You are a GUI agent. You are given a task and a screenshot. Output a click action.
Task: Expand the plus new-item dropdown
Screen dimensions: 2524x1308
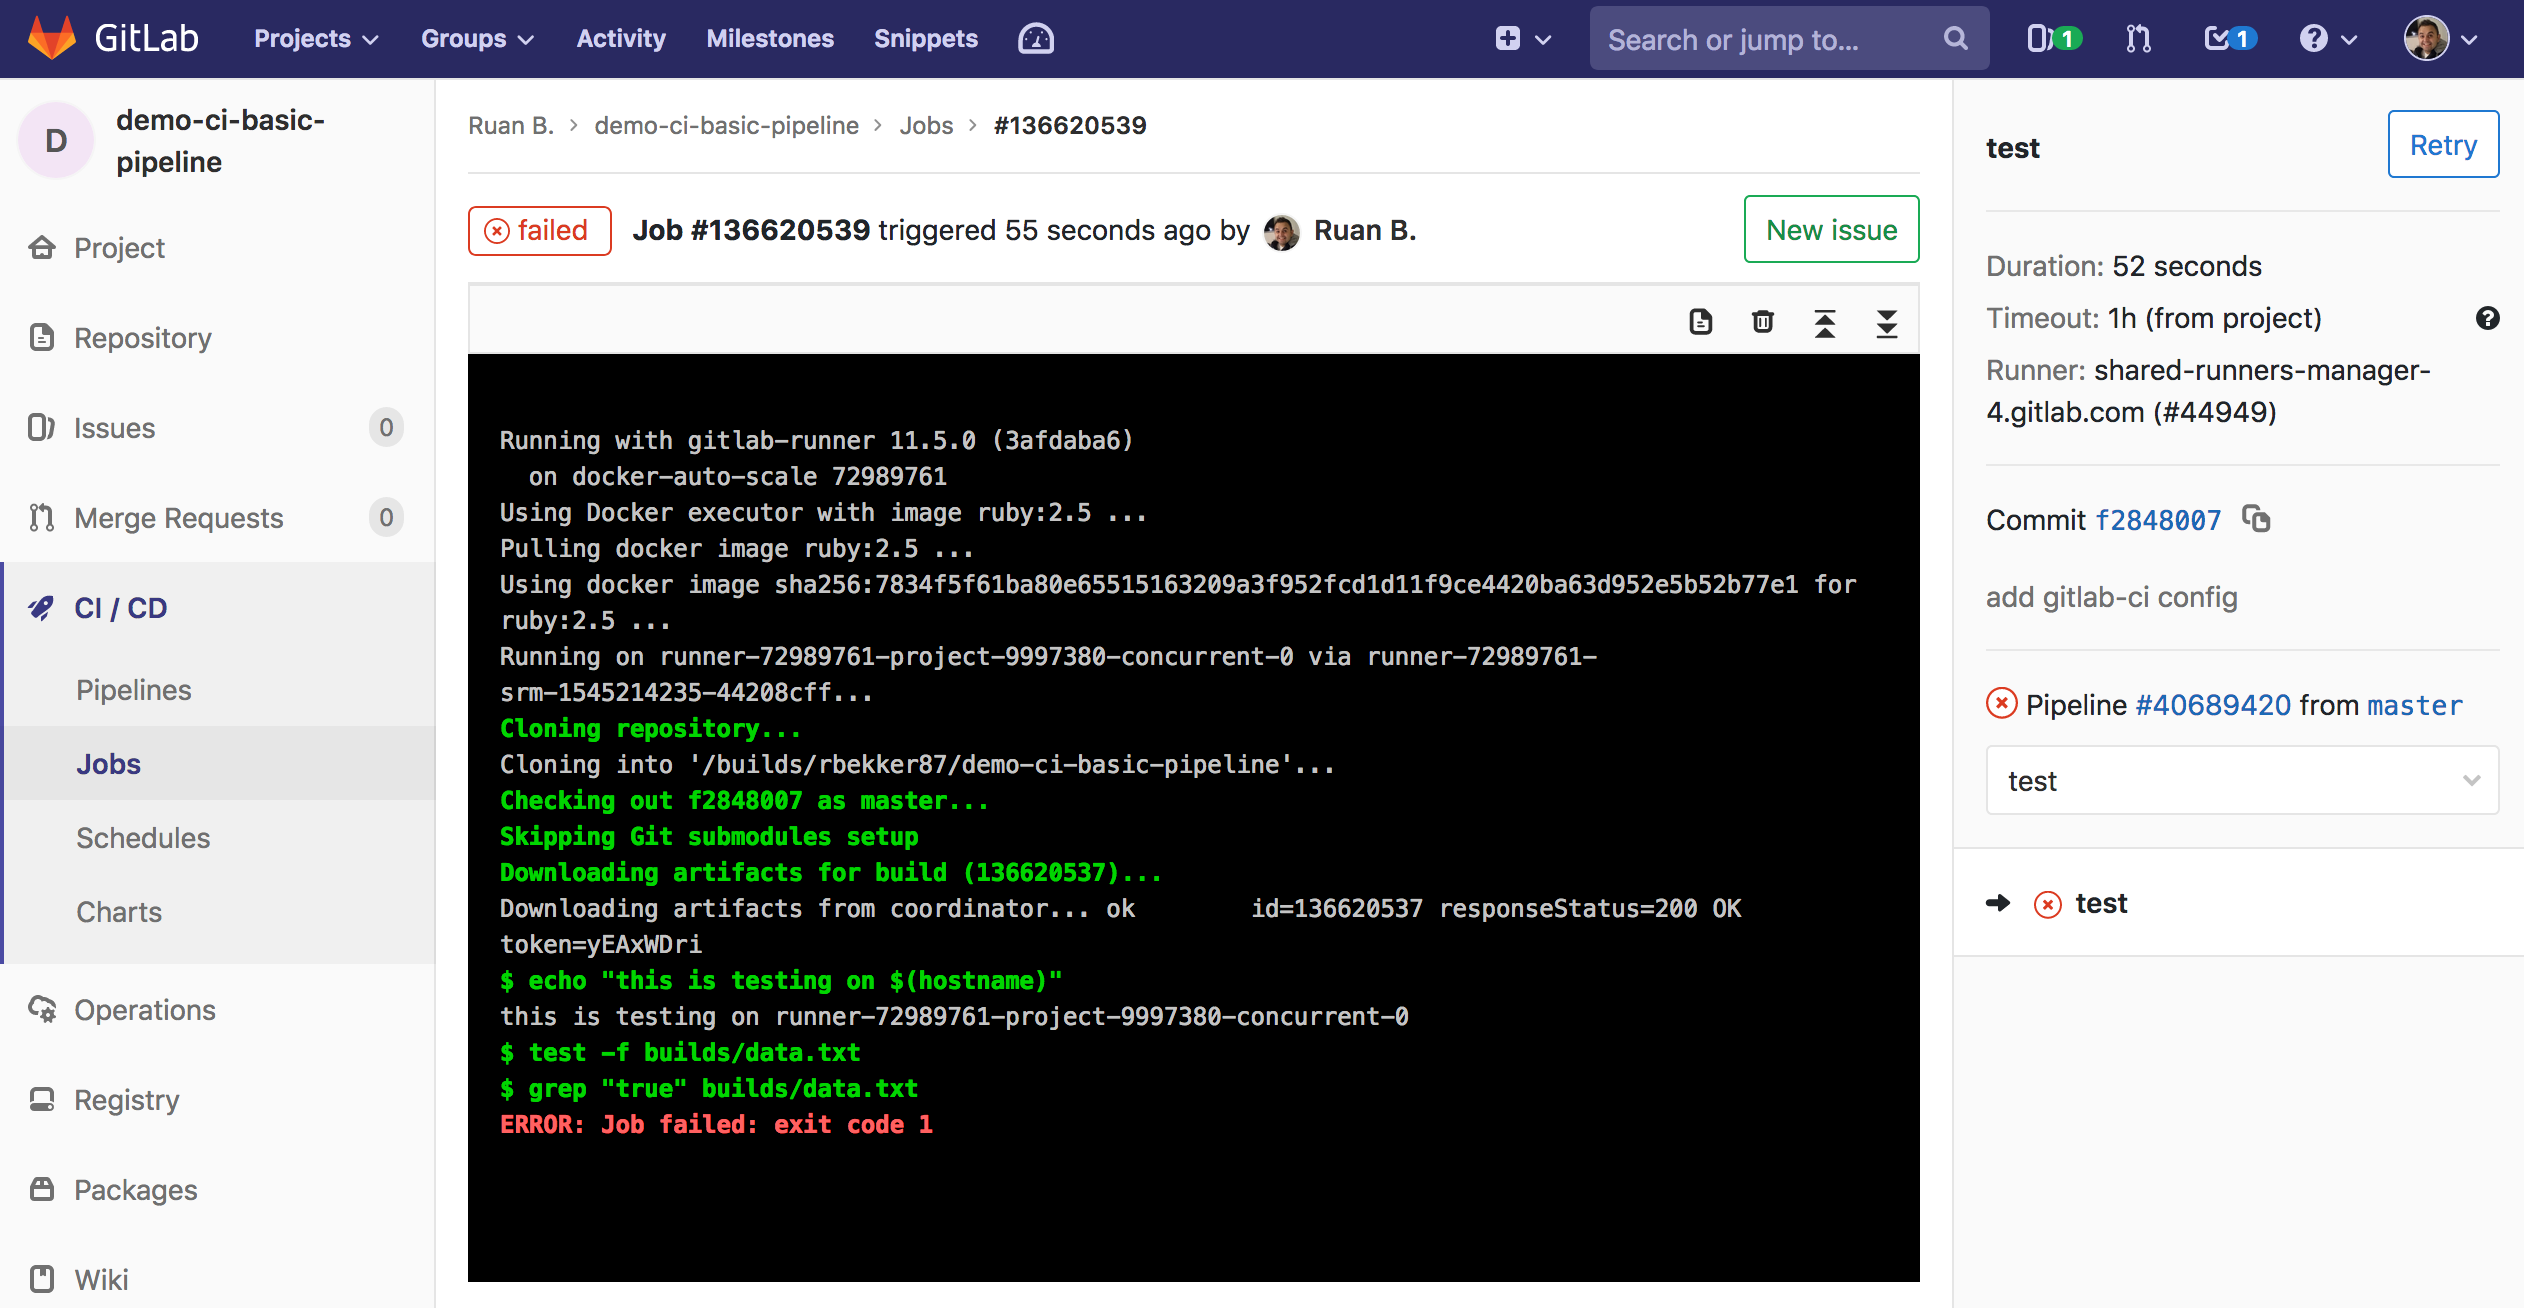pos(1521,38)
